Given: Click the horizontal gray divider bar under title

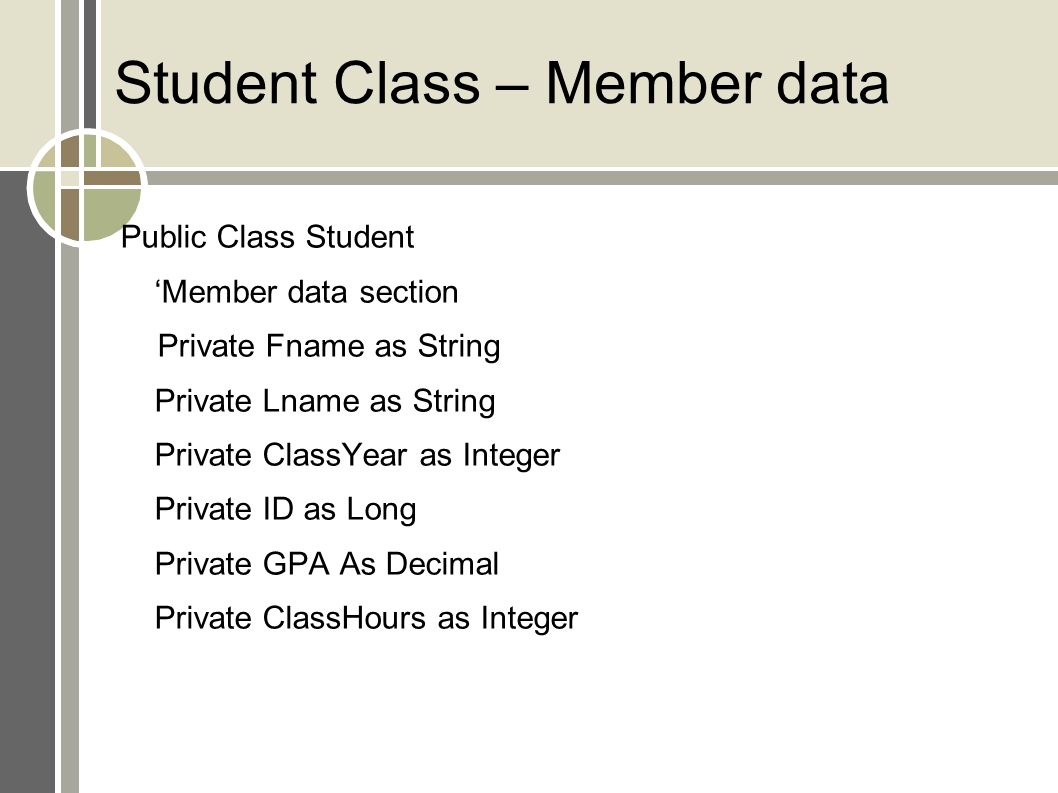Looking at the screenshot, I should pos(601,178).
